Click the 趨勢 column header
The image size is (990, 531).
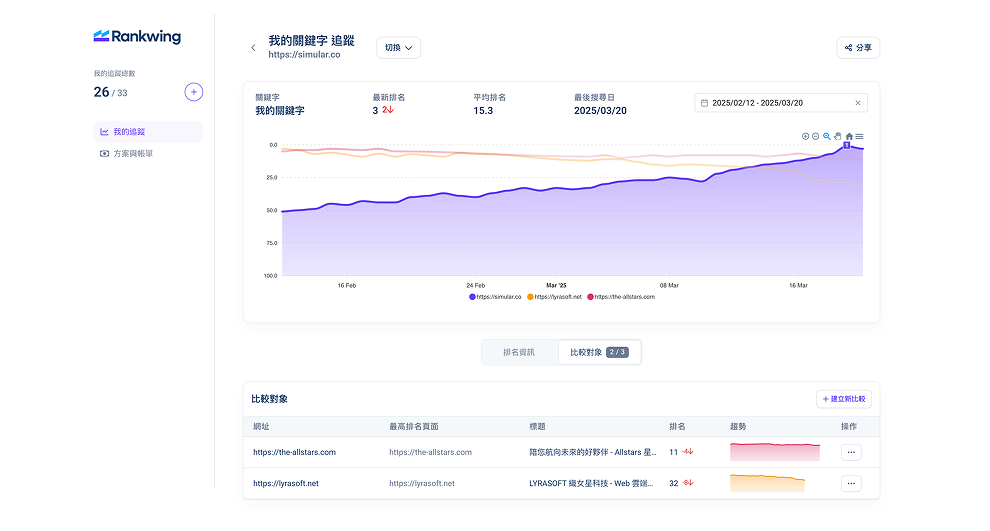738,427
